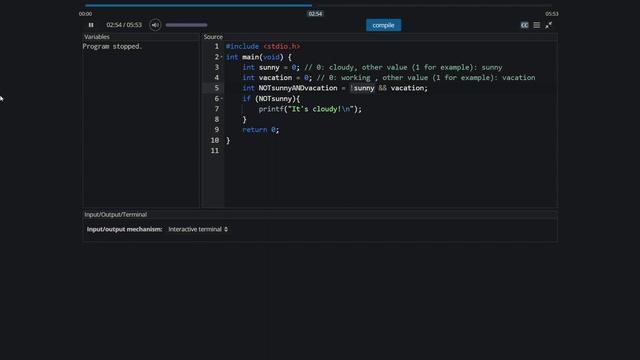This screenshot has width=640, height=360.
Task: Place cursor on the printf line
Action: click(310, 109)
